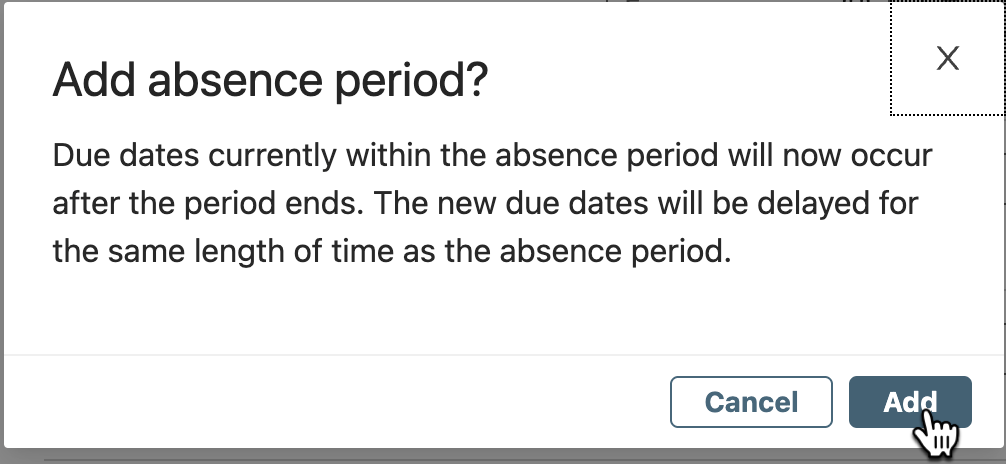Dismiss the absence period prompt via X

tap(947, 58)
